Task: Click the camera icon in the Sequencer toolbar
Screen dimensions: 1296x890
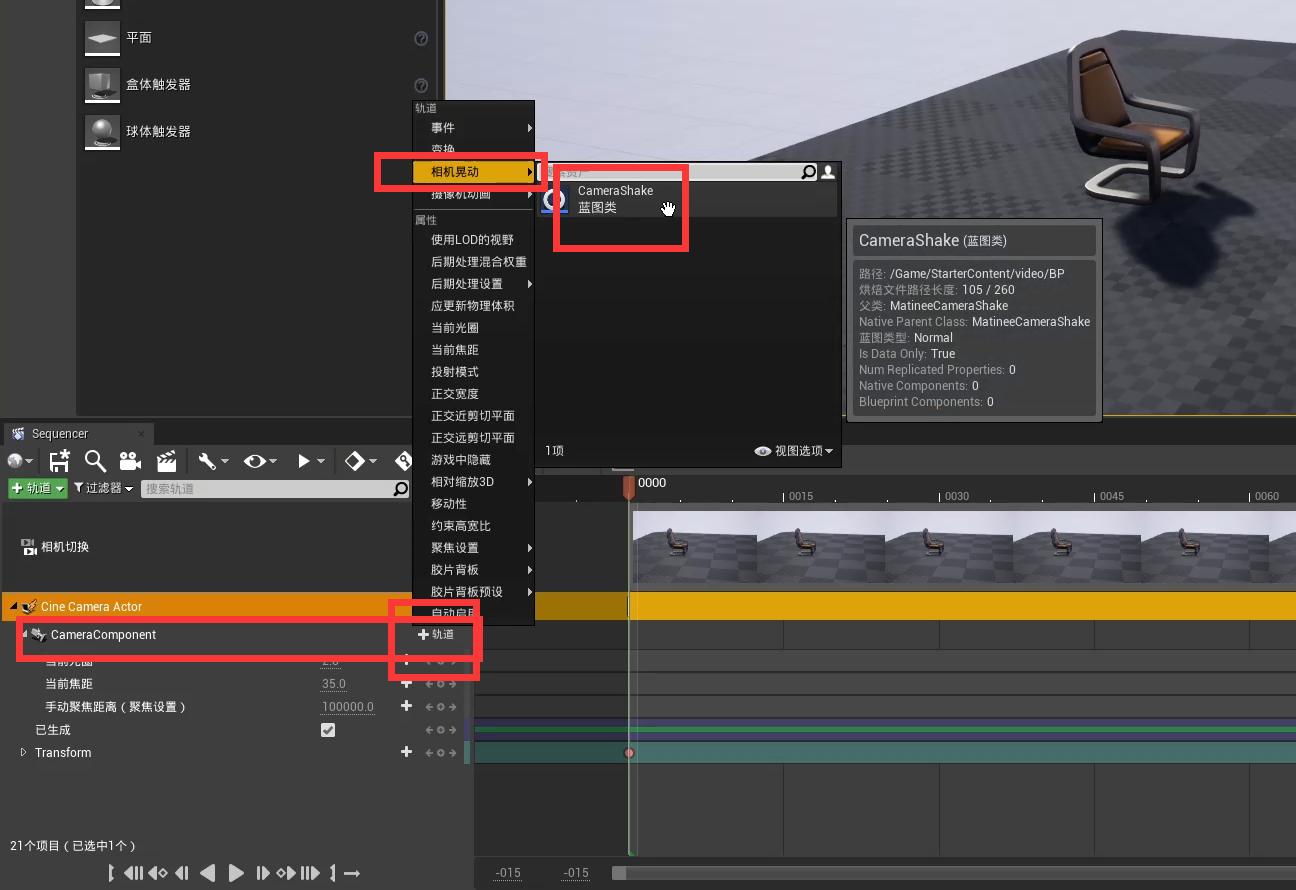Action: (130, 461)
